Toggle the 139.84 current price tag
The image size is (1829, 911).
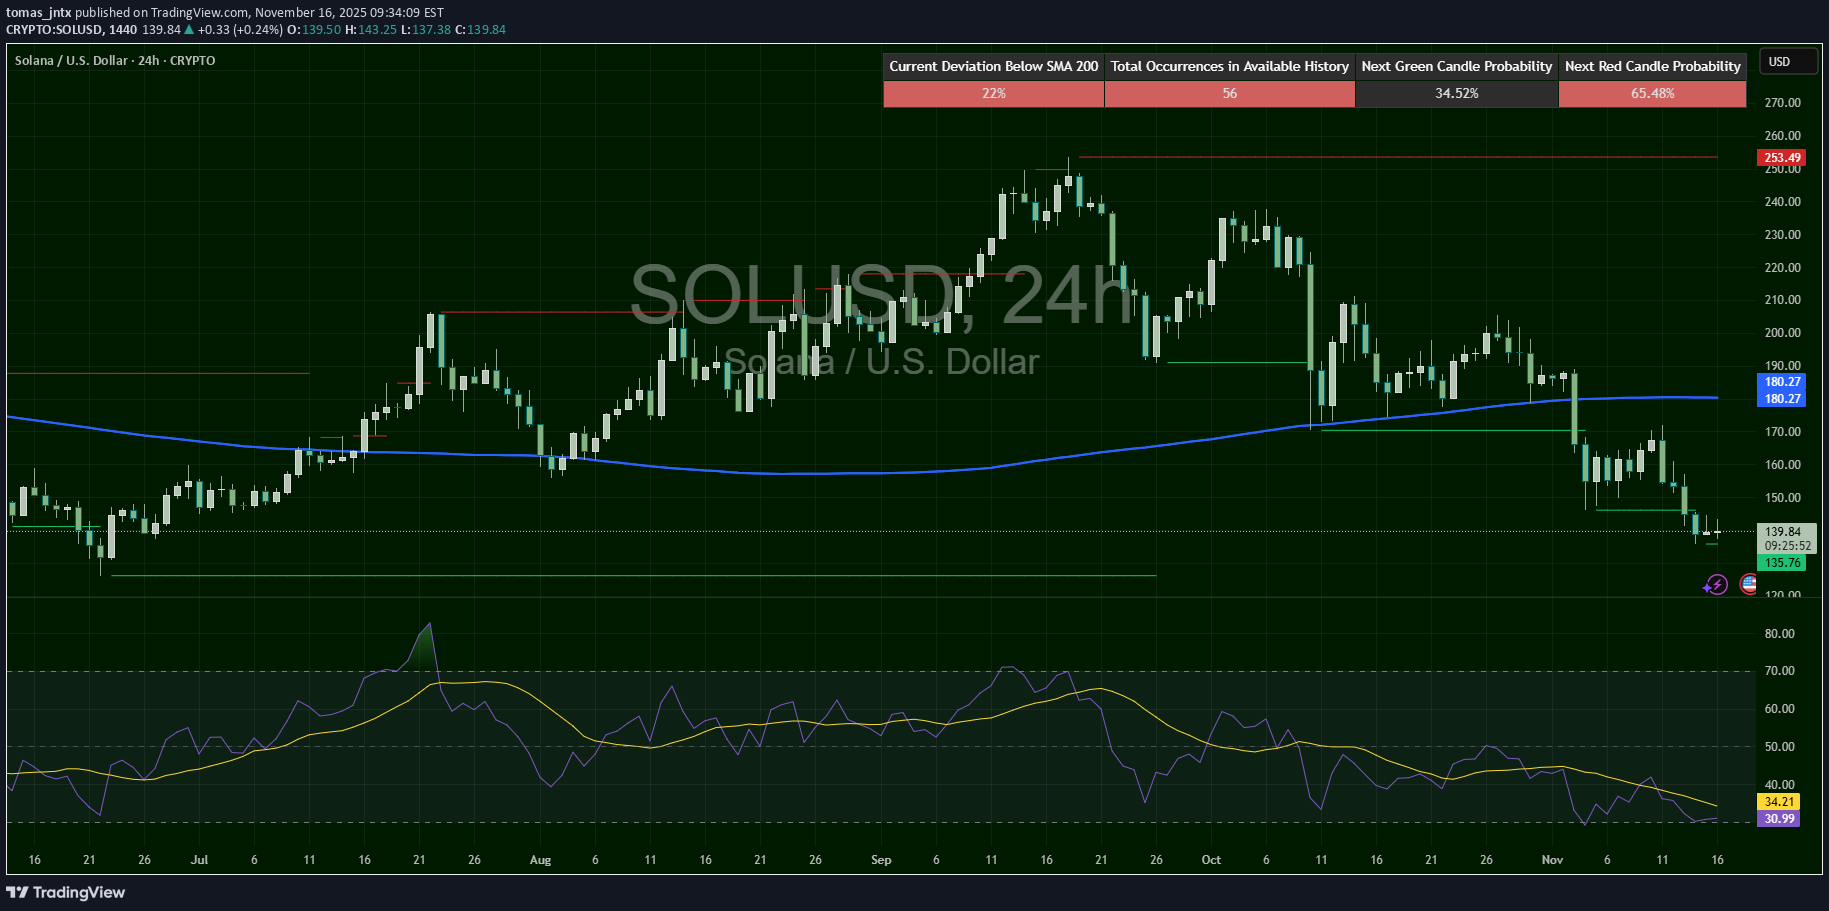[1782, 531]
